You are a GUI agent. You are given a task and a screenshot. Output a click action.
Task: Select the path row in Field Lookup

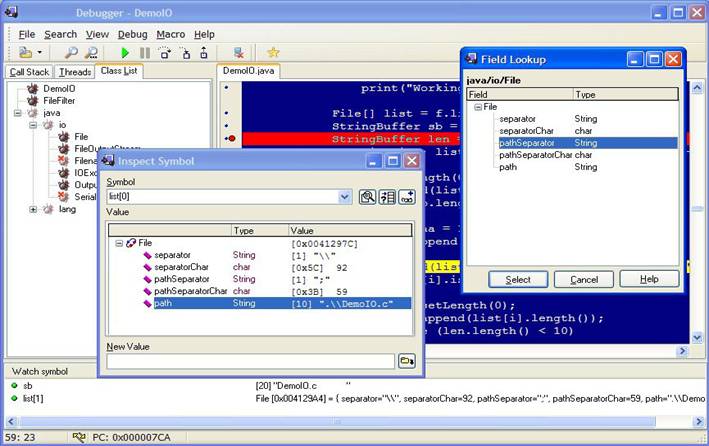(x=587, y=167)
